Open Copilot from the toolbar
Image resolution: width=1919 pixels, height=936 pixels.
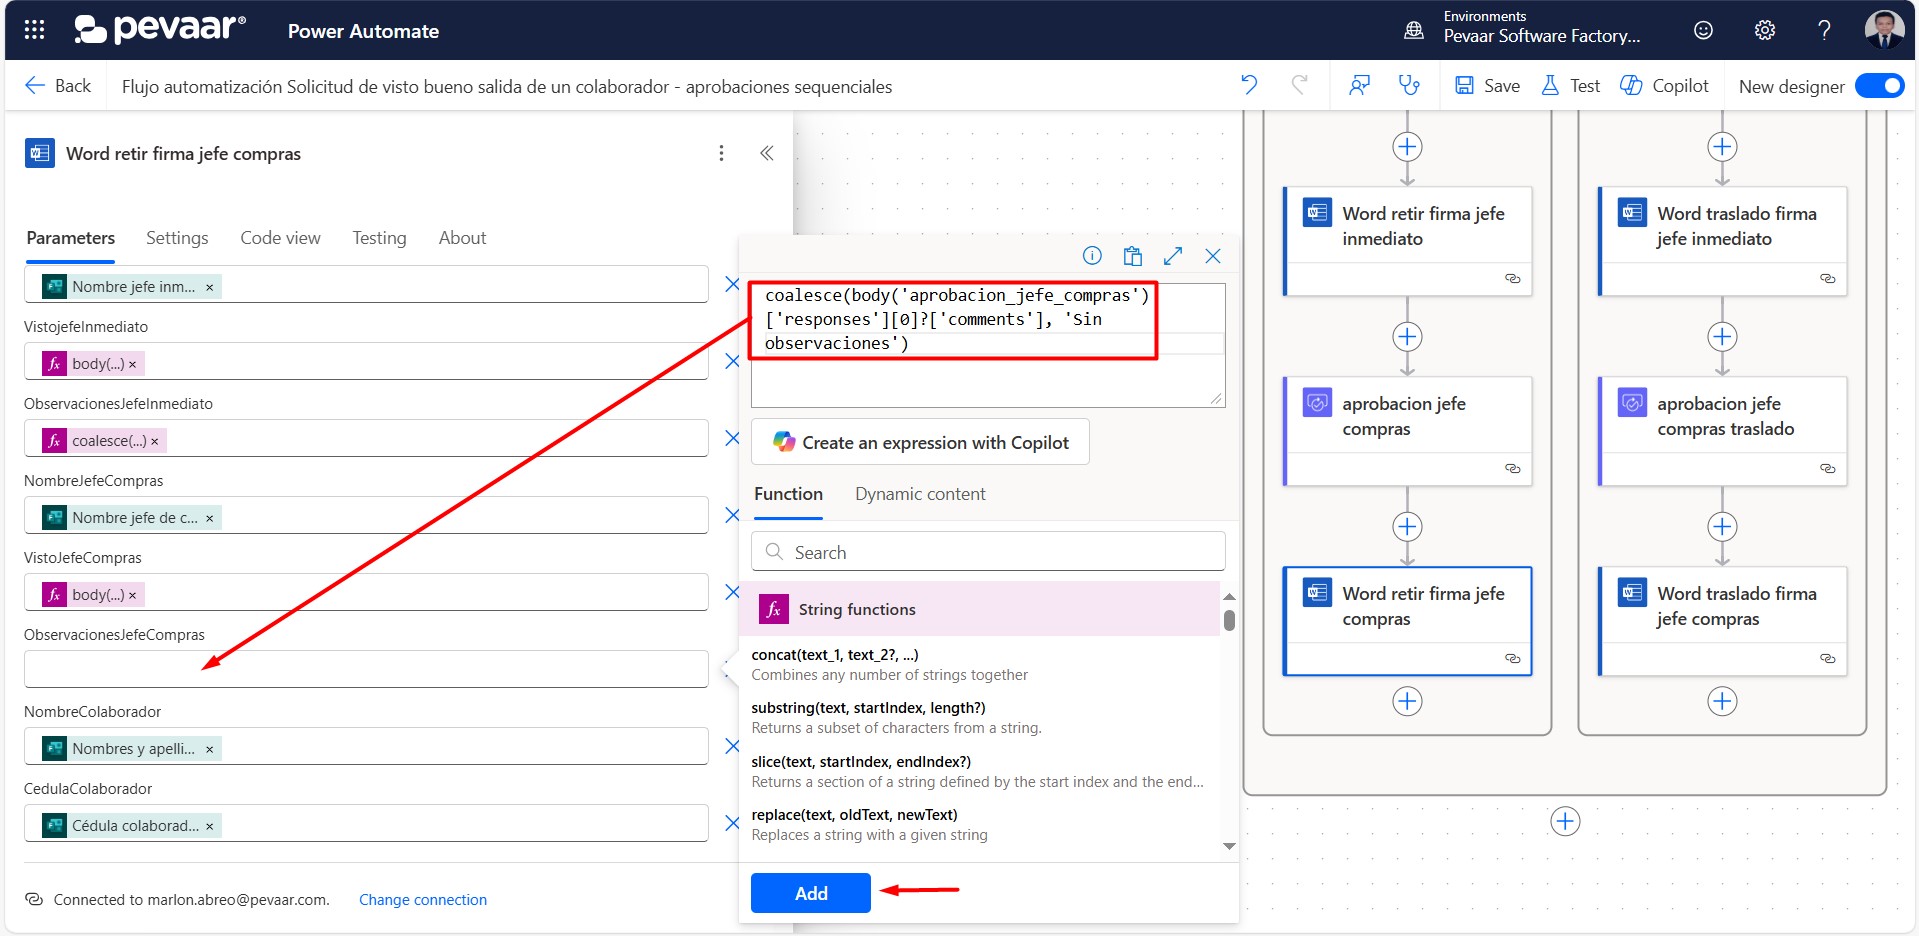tap(1664, 86)
